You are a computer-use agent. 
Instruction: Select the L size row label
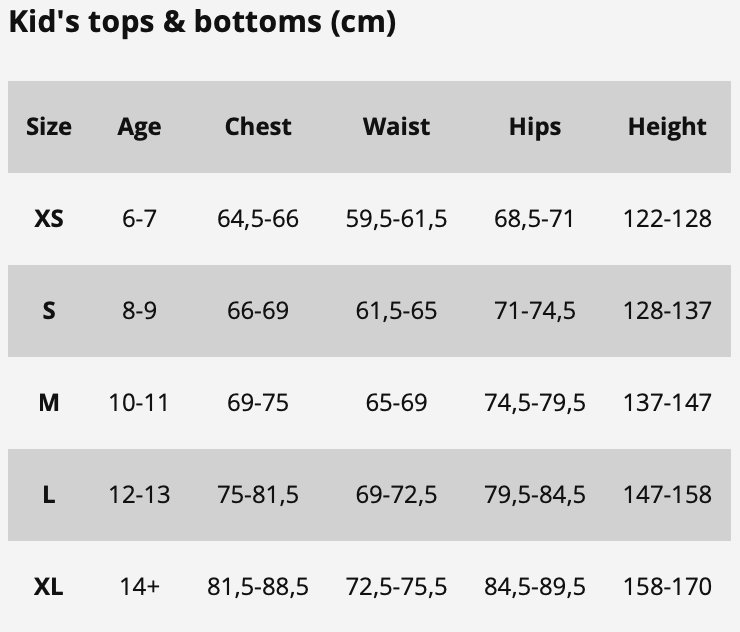click(x=49, y=494)
